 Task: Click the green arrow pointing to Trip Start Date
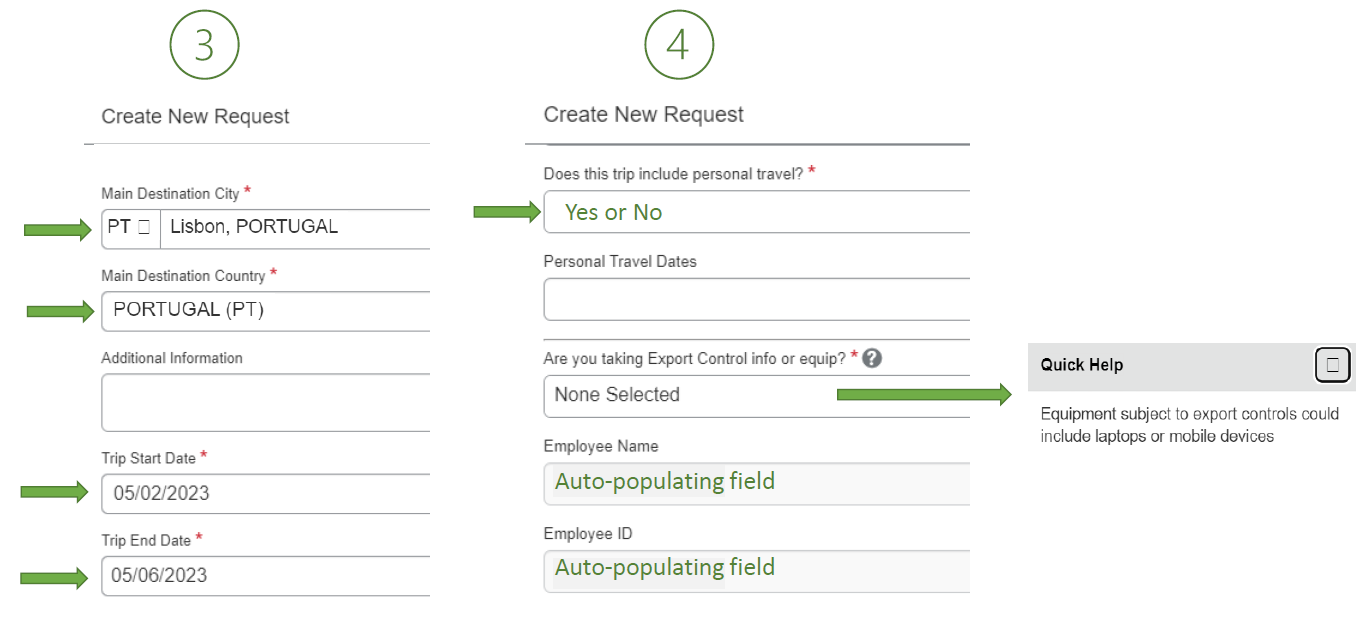(55, 491)
